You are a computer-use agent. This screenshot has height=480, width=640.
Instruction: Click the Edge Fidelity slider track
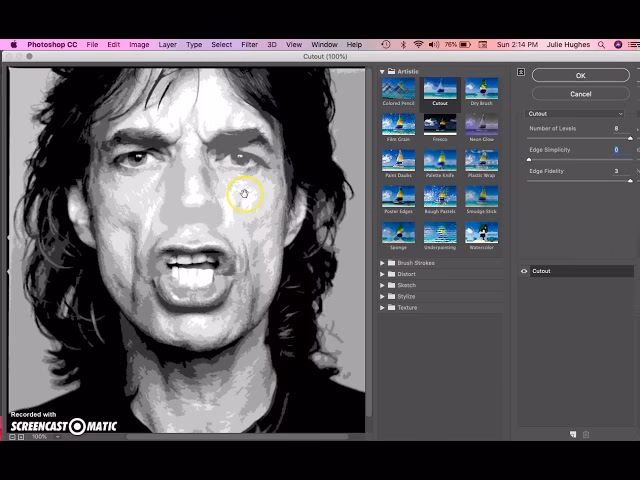coord(580,181)
